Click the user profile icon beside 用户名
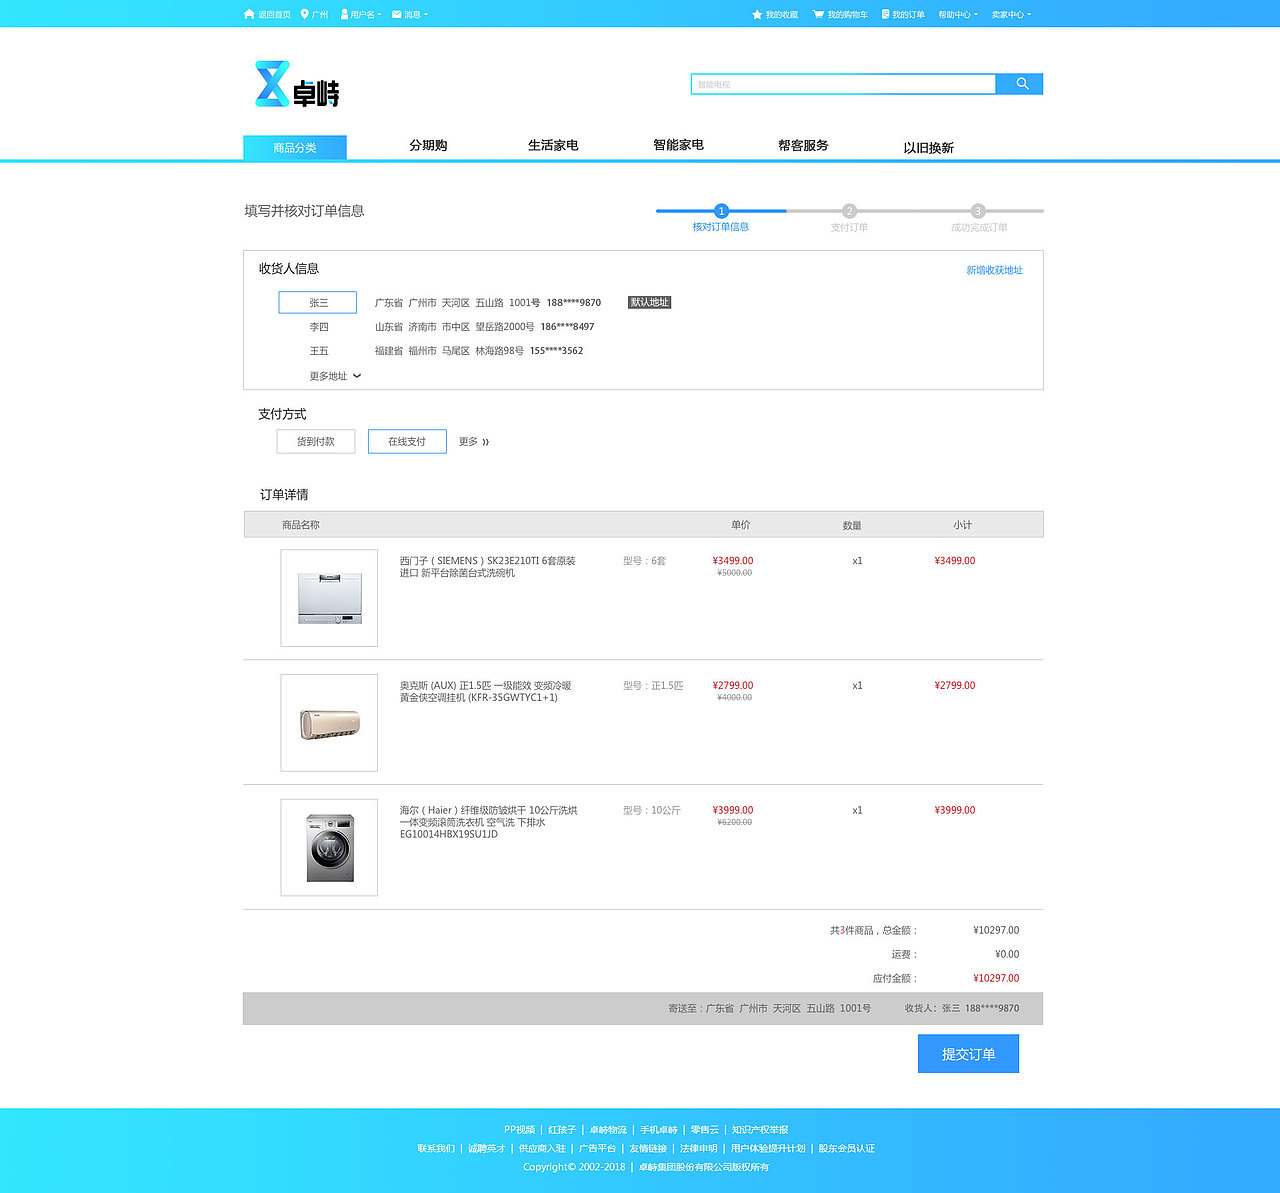 345,14
